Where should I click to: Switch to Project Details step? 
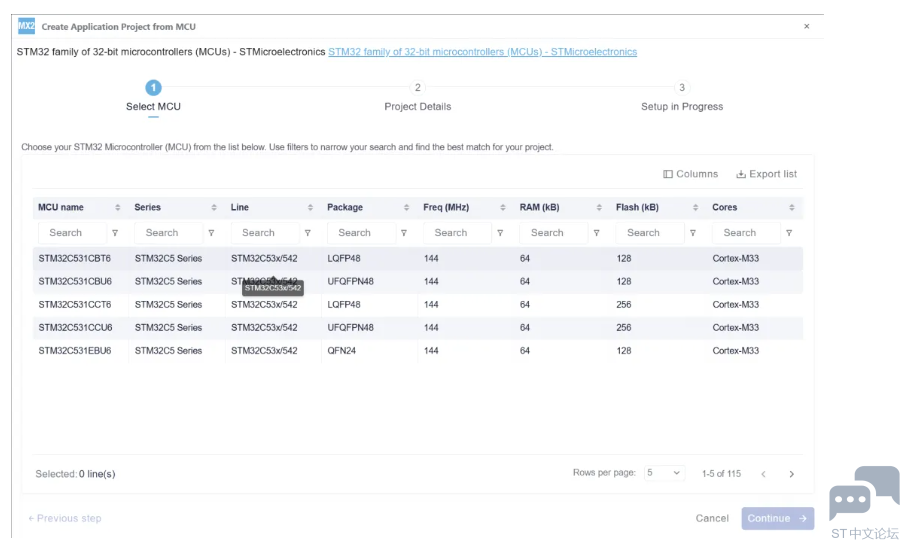coord(418,89)
